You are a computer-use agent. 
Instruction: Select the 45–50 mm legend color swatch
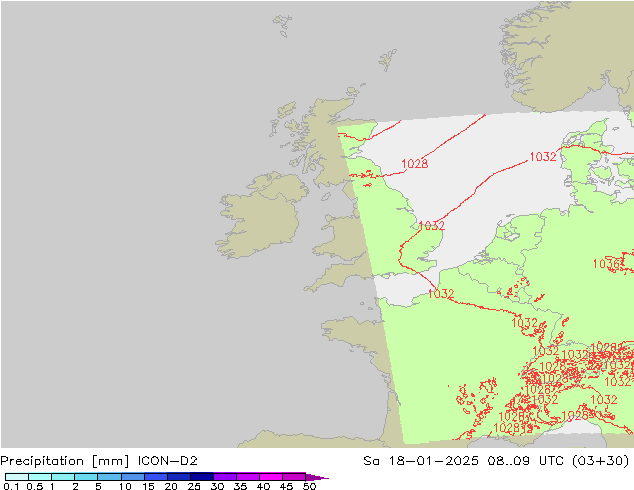(x=294, y=477)
